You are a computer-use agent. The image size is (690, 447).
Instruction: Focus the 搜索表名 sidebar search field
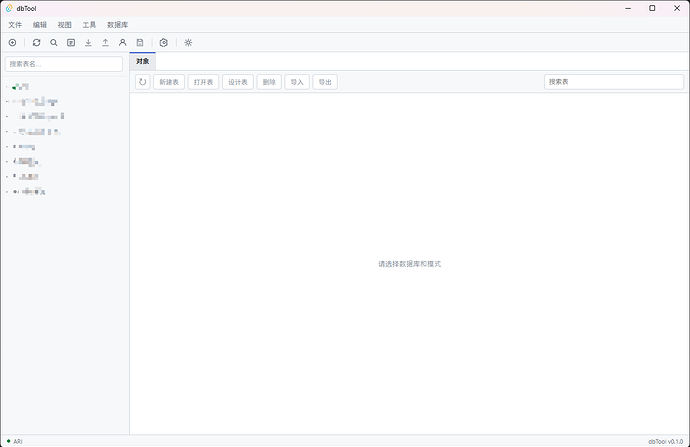pyautogui.click(x=64, y=64)
